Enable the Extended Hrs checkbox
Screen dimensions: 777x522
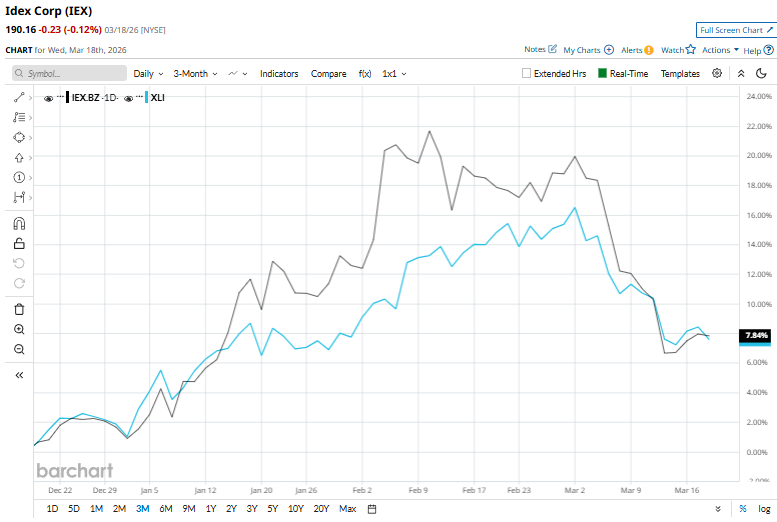[527, 73]
